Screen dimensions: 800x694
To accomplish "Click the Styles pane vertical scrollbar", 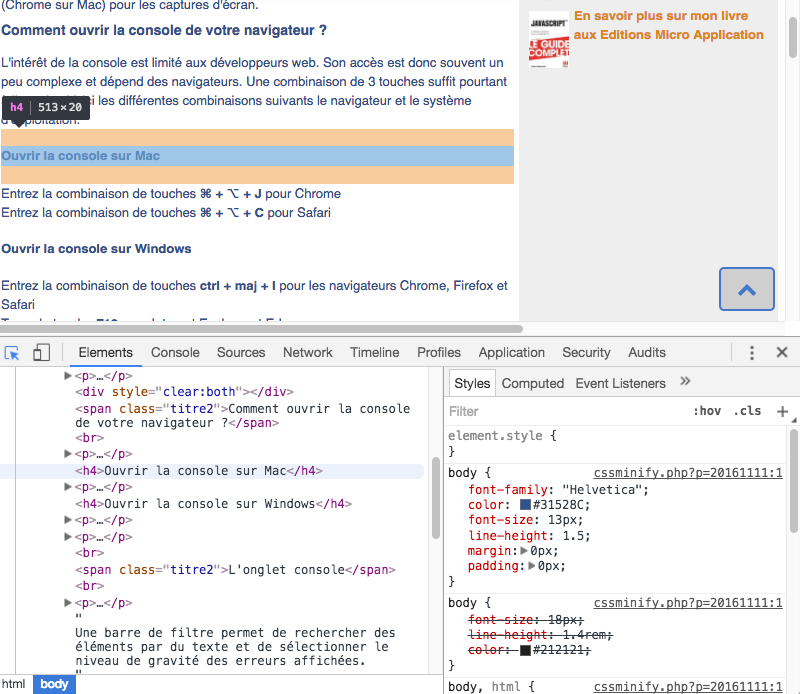I will tap(793, 482).
